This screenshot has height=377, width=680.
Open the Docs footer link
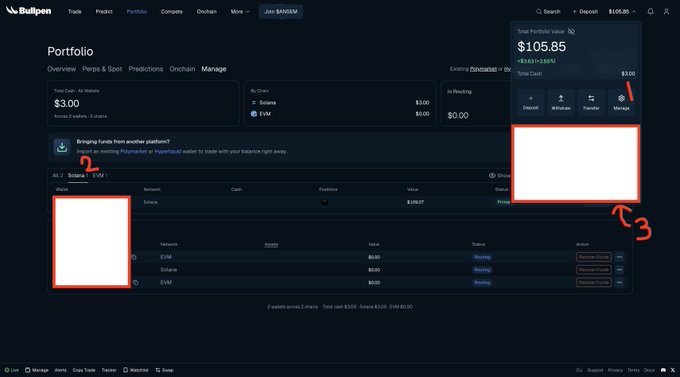(x=649, y=370)
